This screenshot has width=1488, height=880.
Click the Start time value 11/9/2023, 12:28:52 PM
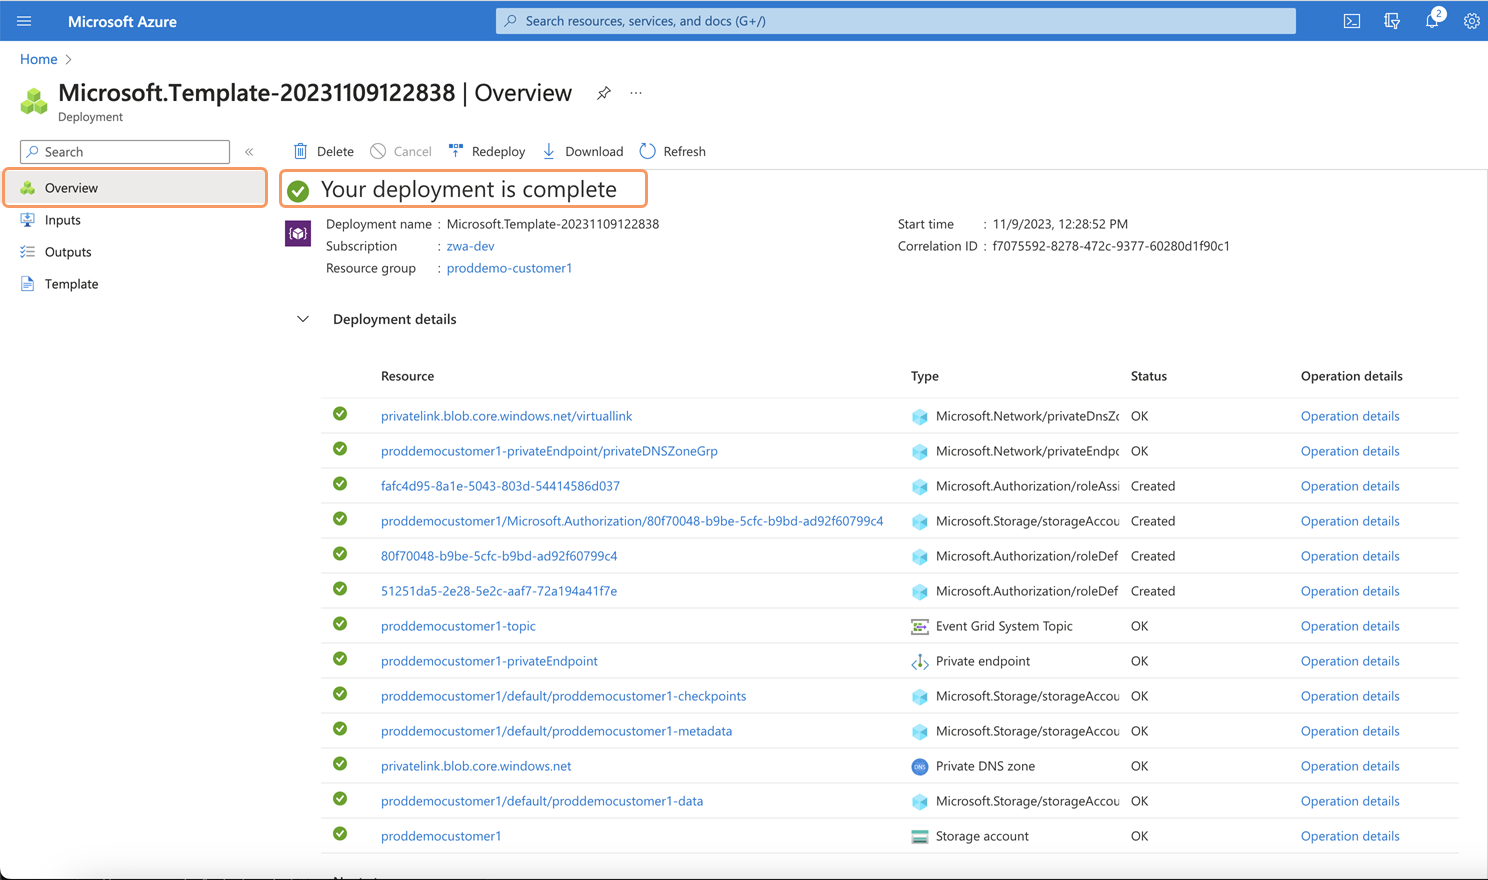pyautogui.click(x=1060, y=224)
